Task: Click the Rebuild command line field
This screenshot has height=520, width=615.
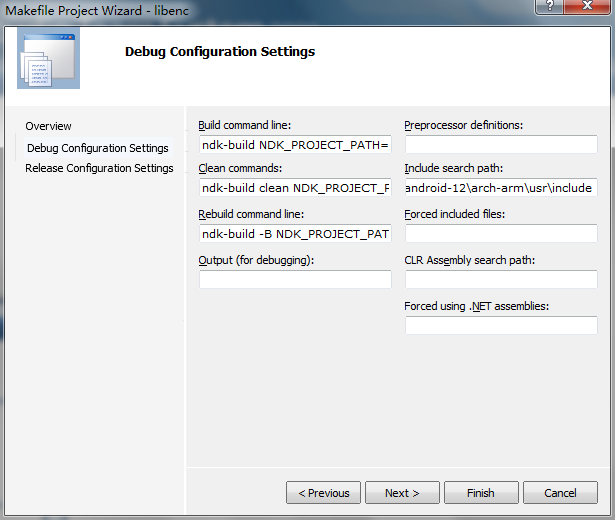Action: point(294,234)
